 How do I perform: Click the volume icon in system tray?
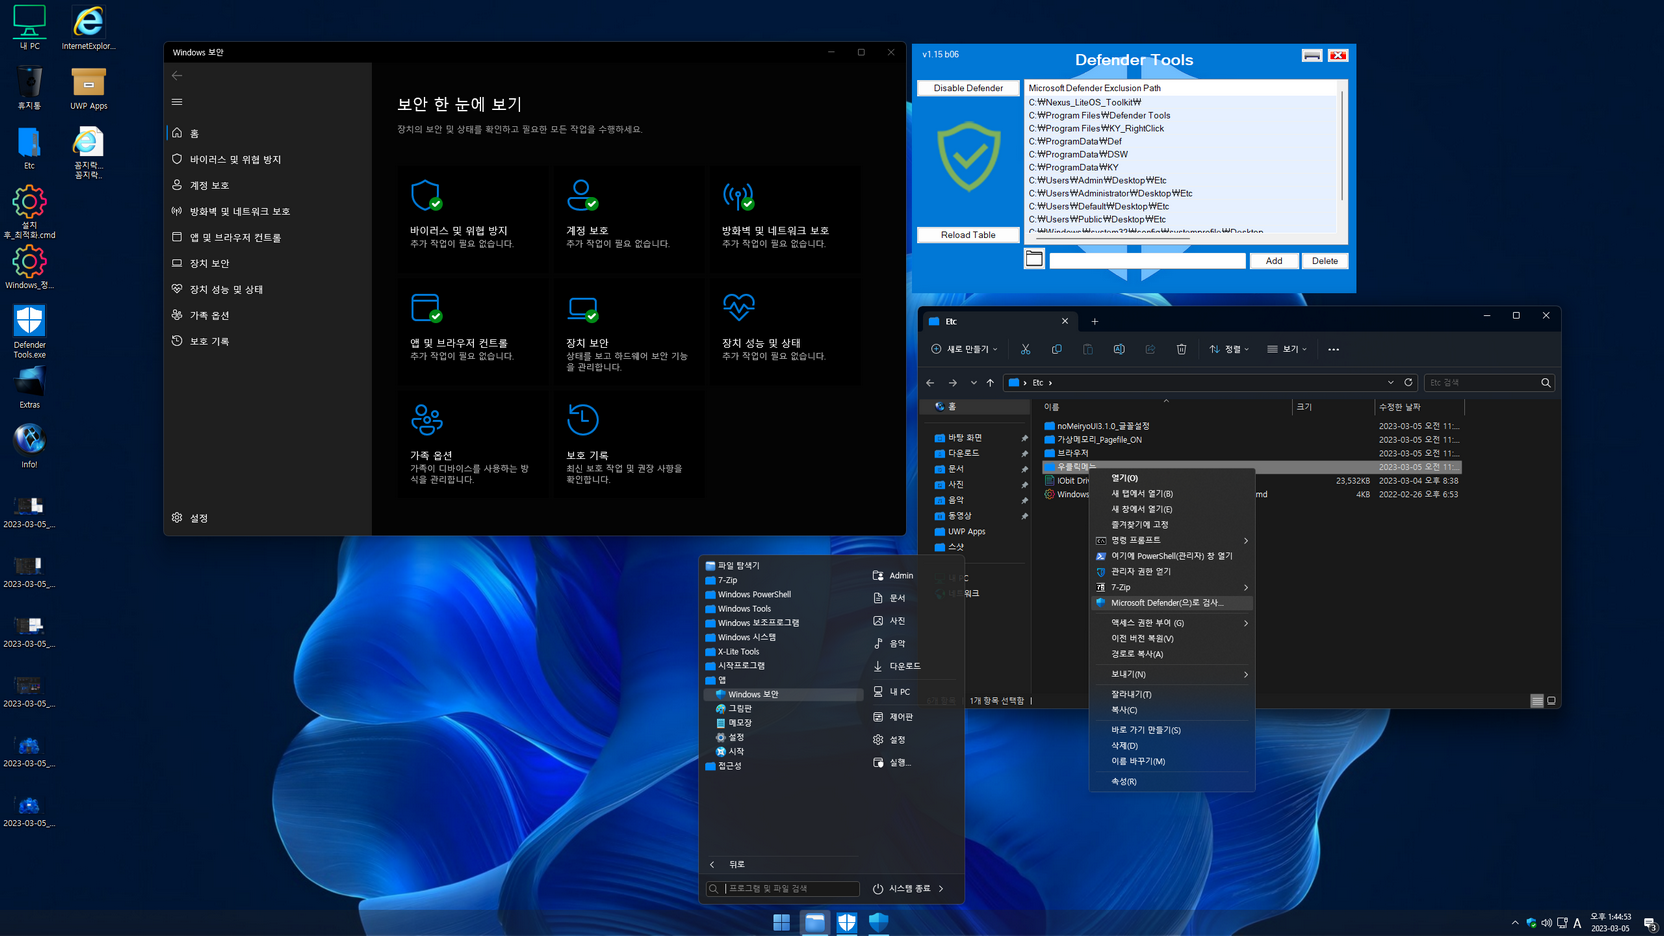click(x=1546, y=923)
